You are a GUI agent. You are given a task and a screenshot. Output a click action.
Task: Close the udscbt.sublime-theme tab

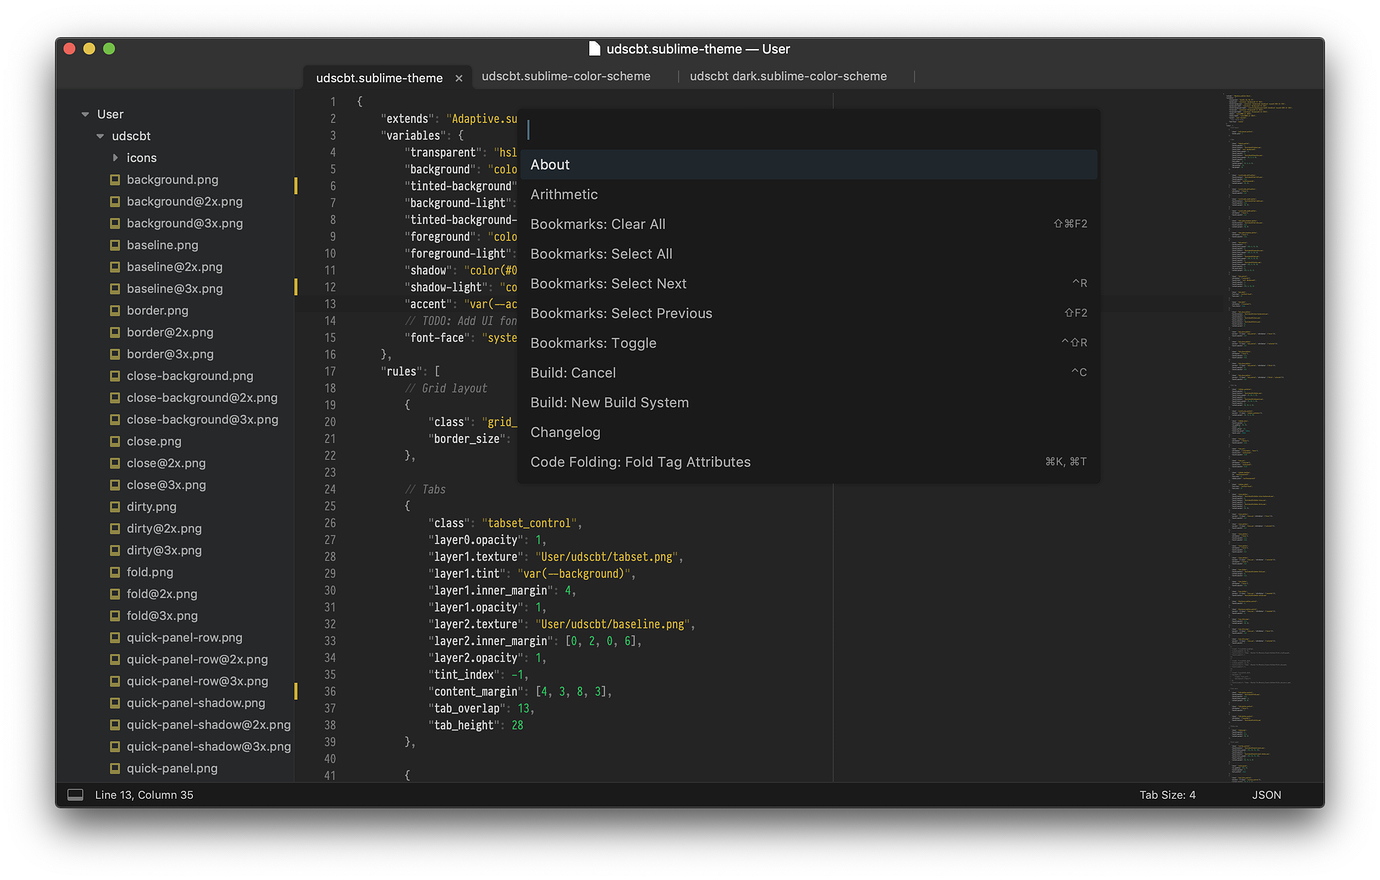tap(459, 76)
